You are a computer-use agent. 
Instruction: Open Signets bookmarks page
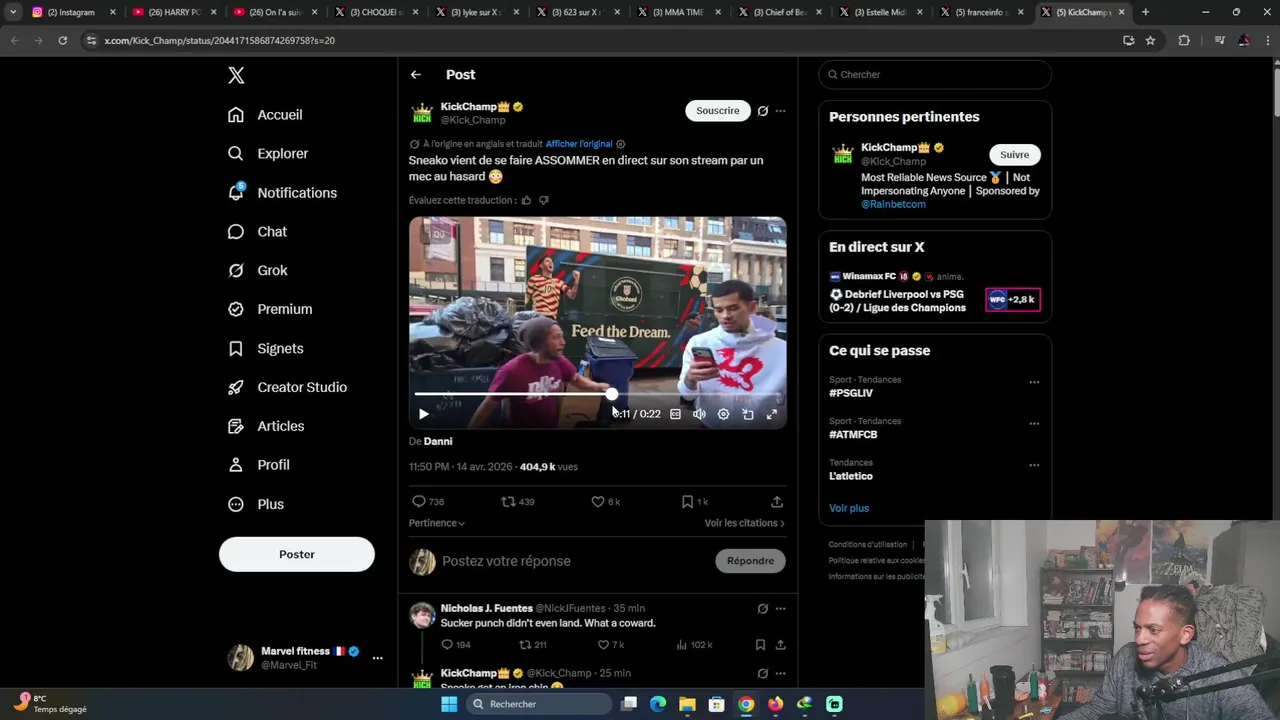pyautogui.click(x=265, y=349)
